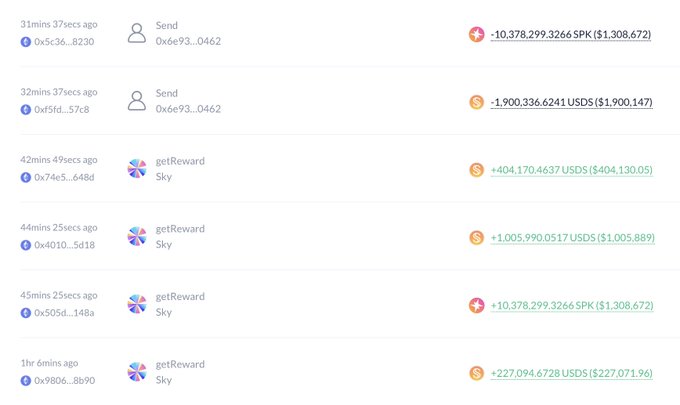Click the user avatar on the USDS send row

click(x=138, y=101)
